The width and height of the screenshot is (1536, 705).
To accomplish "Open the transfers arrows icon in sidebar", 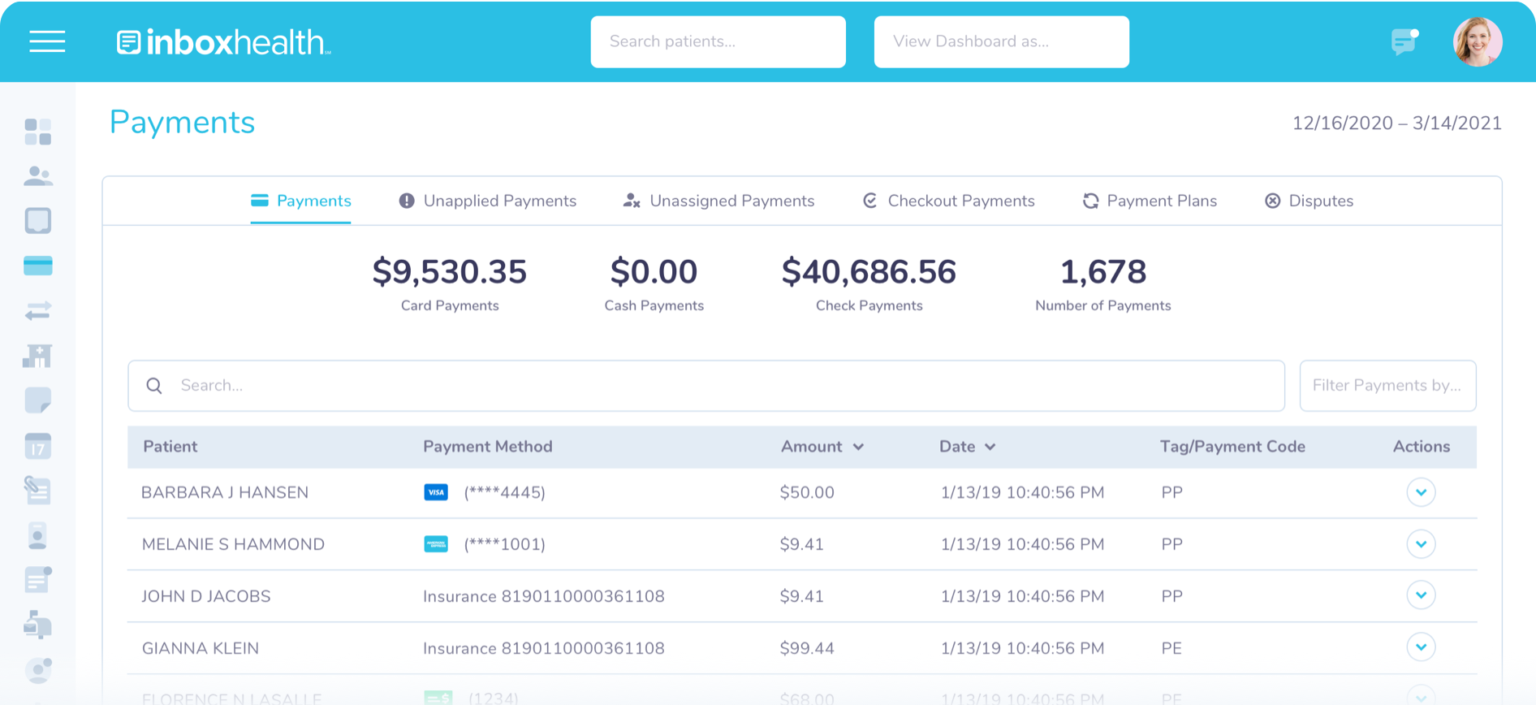I will coord(38,310).
